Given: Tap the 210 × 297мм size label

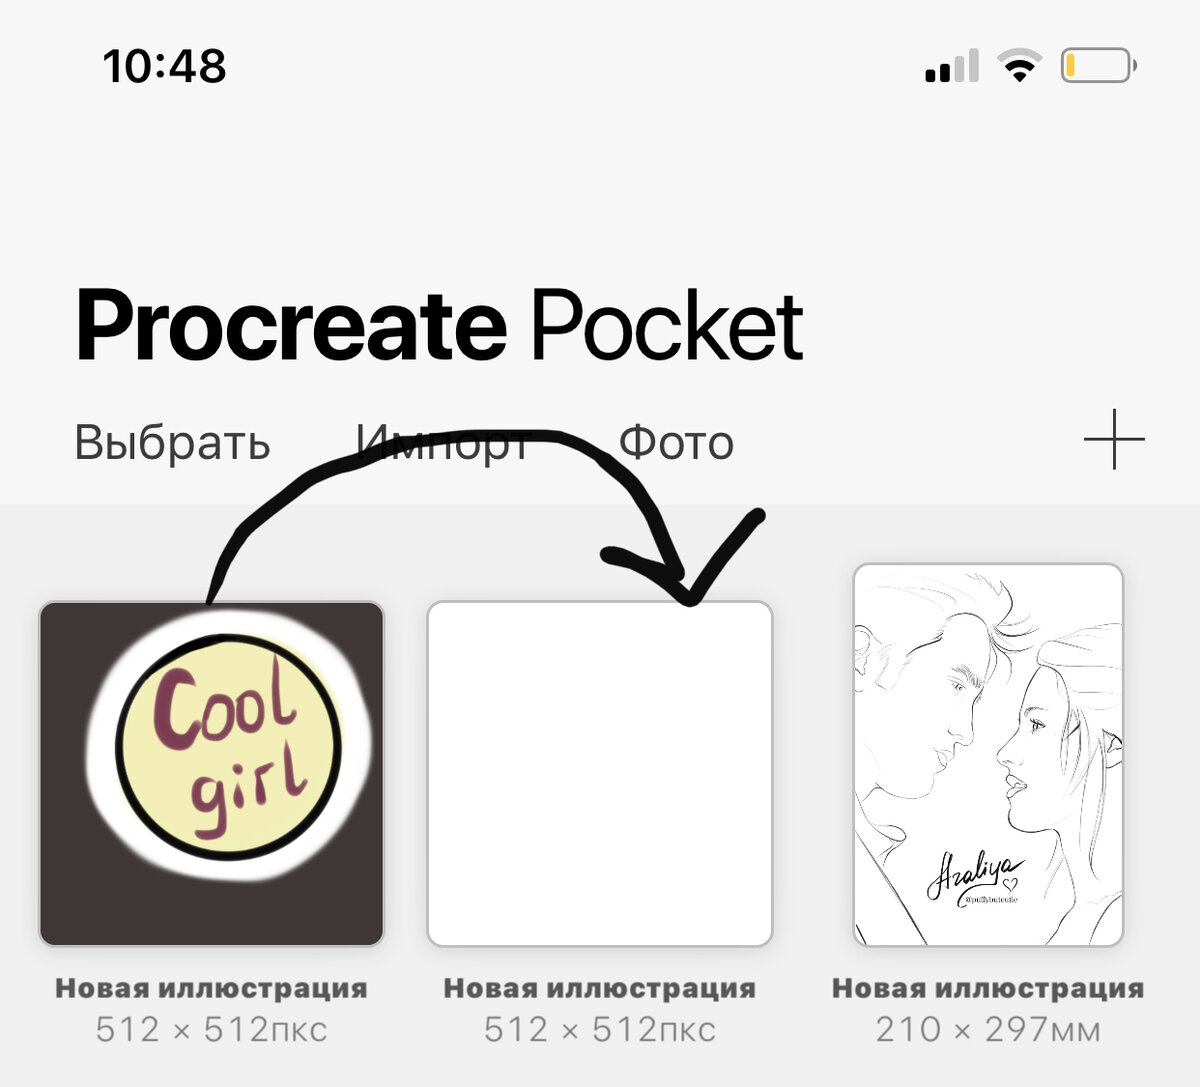Looking at the screenshot, I should [x=988, y=1029].
